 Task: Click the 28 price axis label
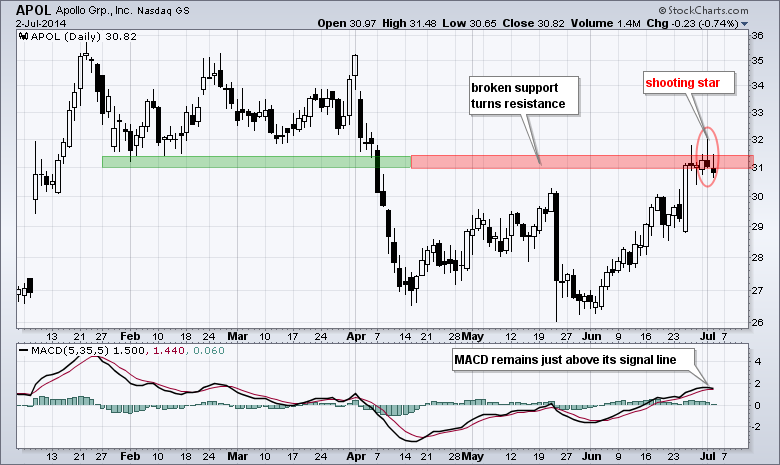(x=758, y=258)
